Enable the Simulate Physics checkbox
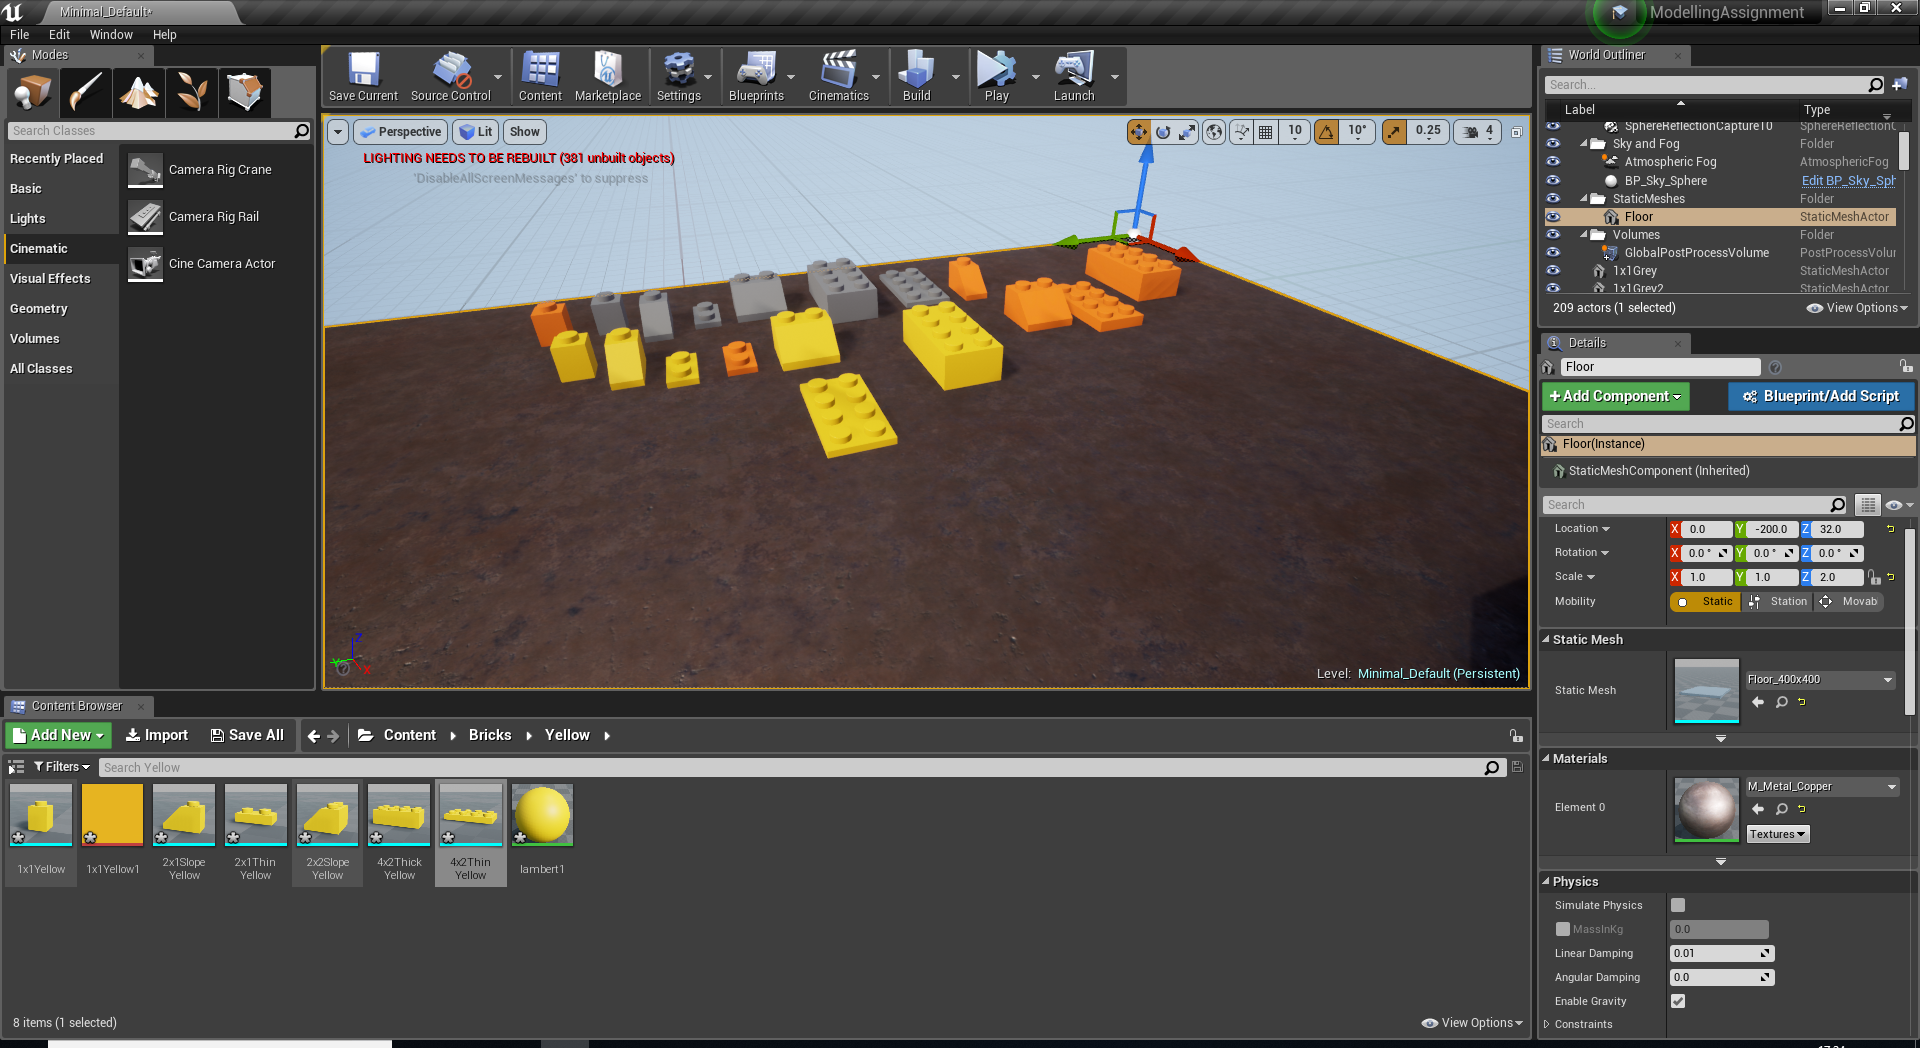The image size is (1920, 1048). tap(1678, 905)
